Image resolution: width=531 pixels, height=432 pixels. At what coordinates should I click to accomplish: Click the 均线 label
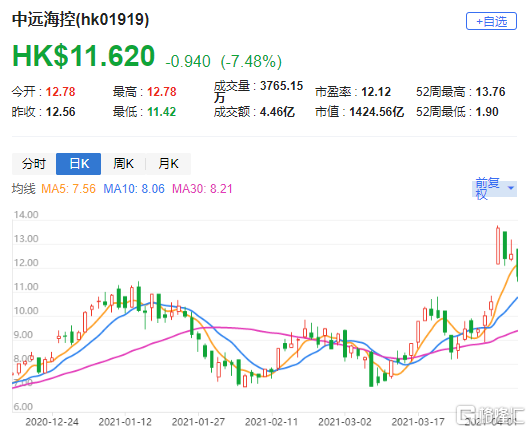point(24,189)
